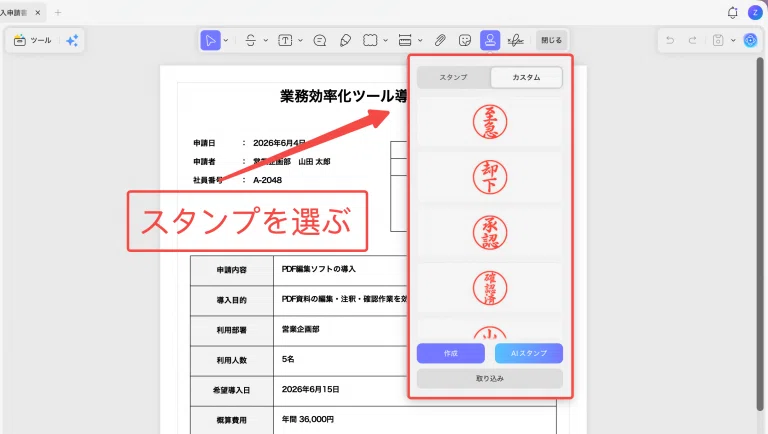
Task: Select the measurement or area tool
Action: point(405,40)
